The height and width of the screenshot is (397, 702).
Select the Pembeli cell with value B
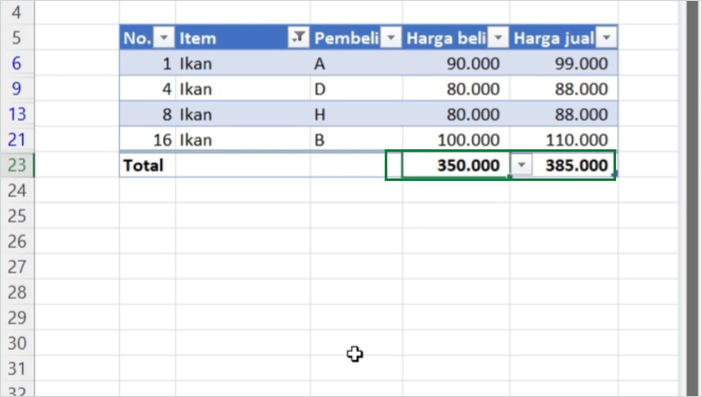click(356, 140)
